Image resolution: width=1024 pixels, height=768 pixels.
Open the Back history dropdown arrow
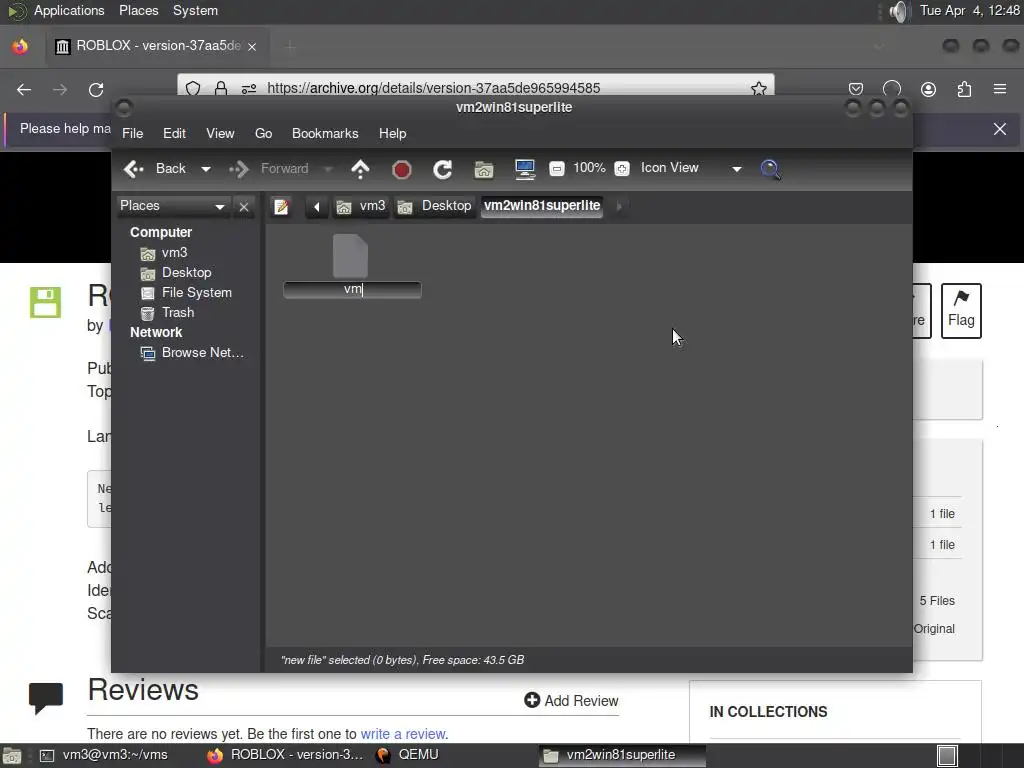click(x=206, y=169)
